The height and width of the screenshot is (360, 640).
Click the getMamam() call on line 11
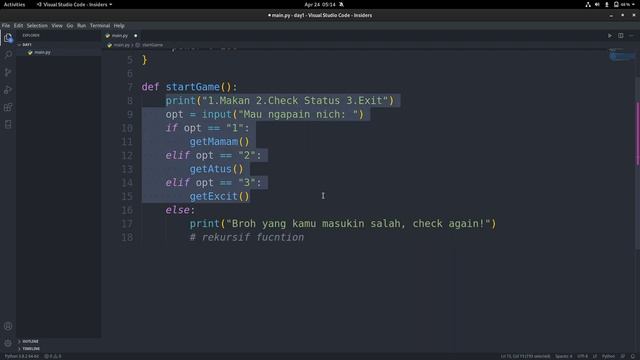(x=219, y=142)
